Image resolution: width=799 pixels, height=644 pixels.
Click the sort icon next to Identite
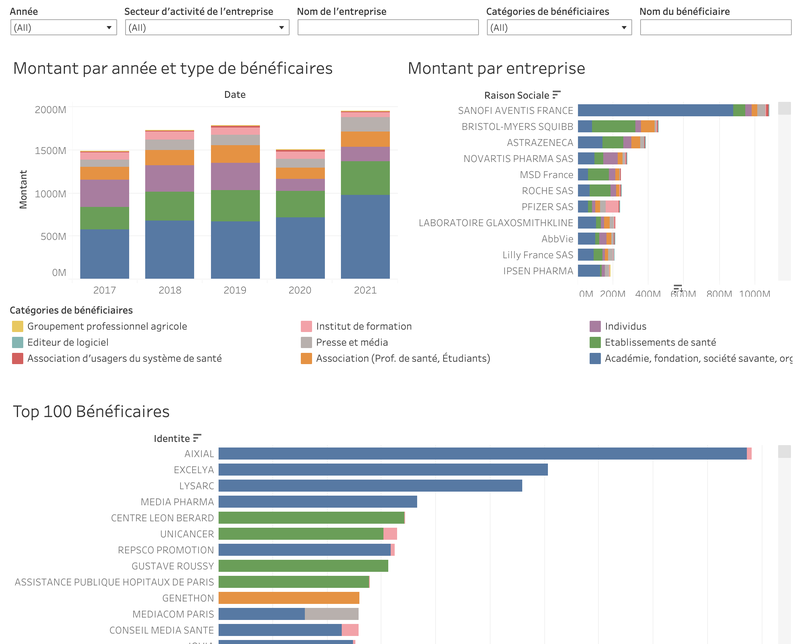click(198, 437)
